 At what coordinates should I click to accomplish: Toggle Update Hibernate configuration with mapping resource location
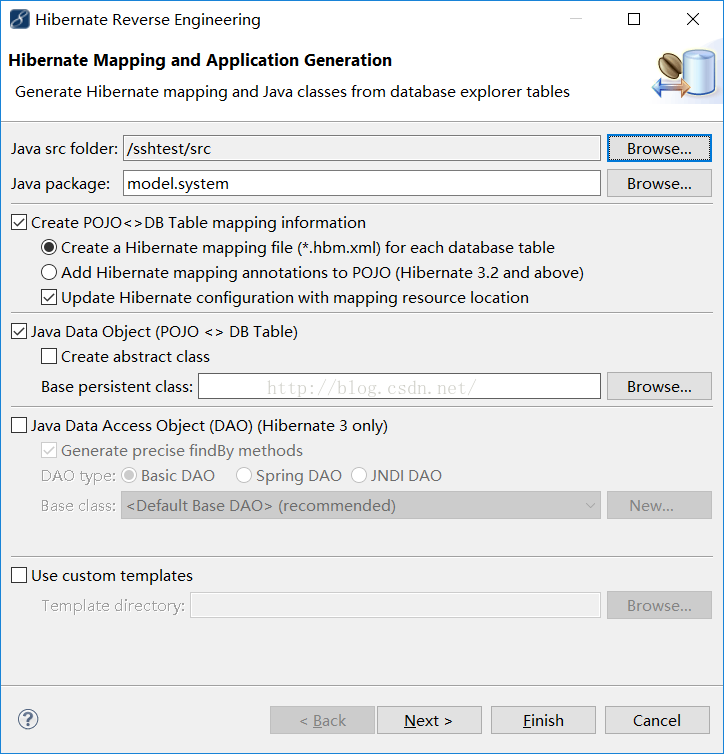(49, 297)
